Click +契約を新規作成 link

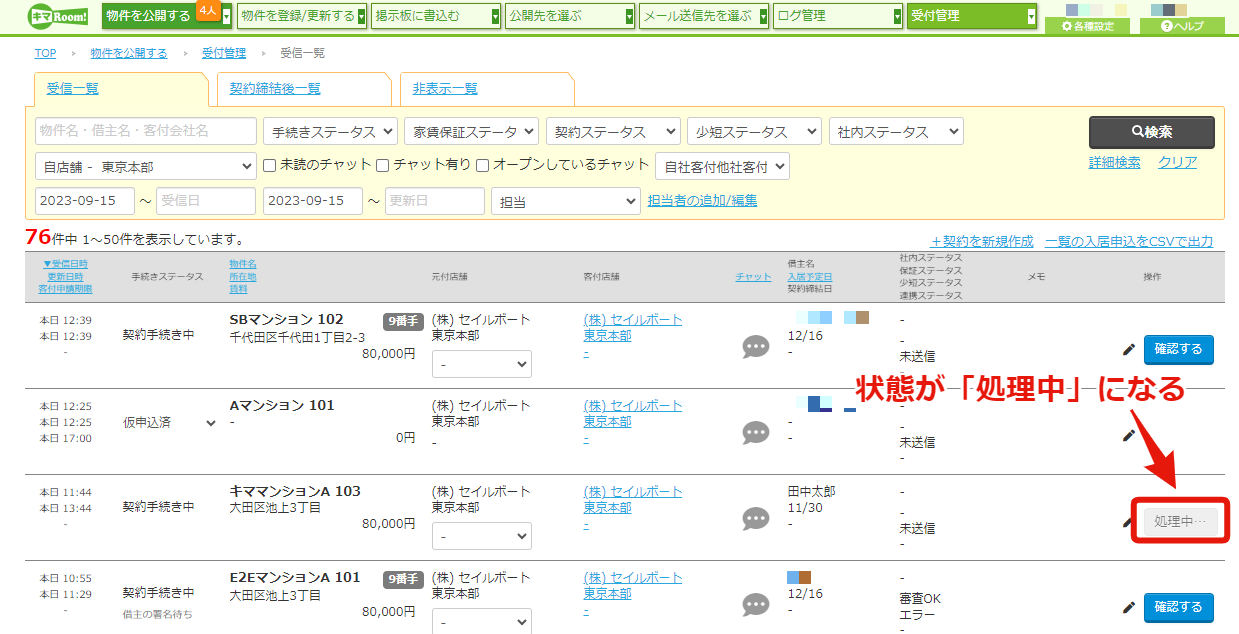coord(982,242)
